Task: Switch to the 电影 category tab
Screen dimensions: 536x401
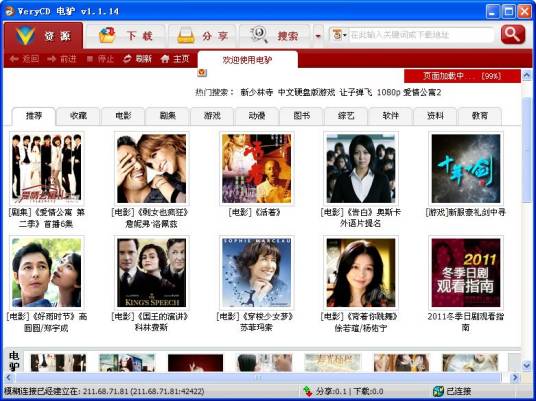Action: coord(123,116)
